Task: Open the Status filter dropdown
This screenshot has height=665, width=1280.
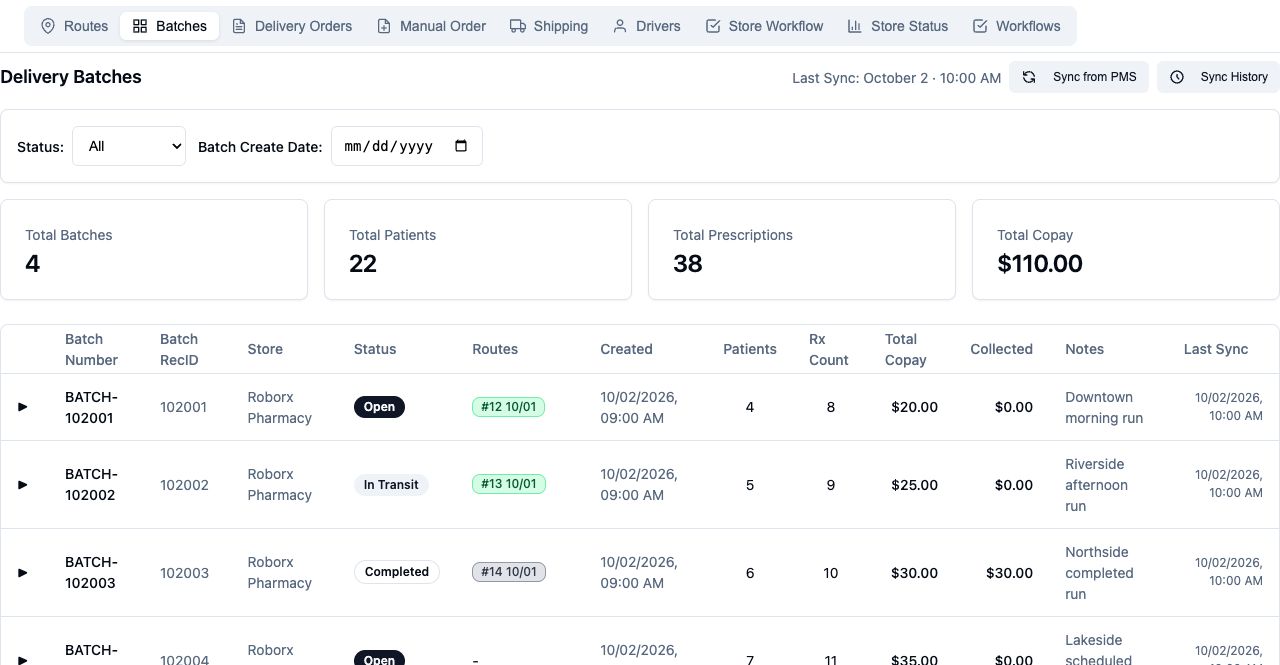Action: point(129,146)
